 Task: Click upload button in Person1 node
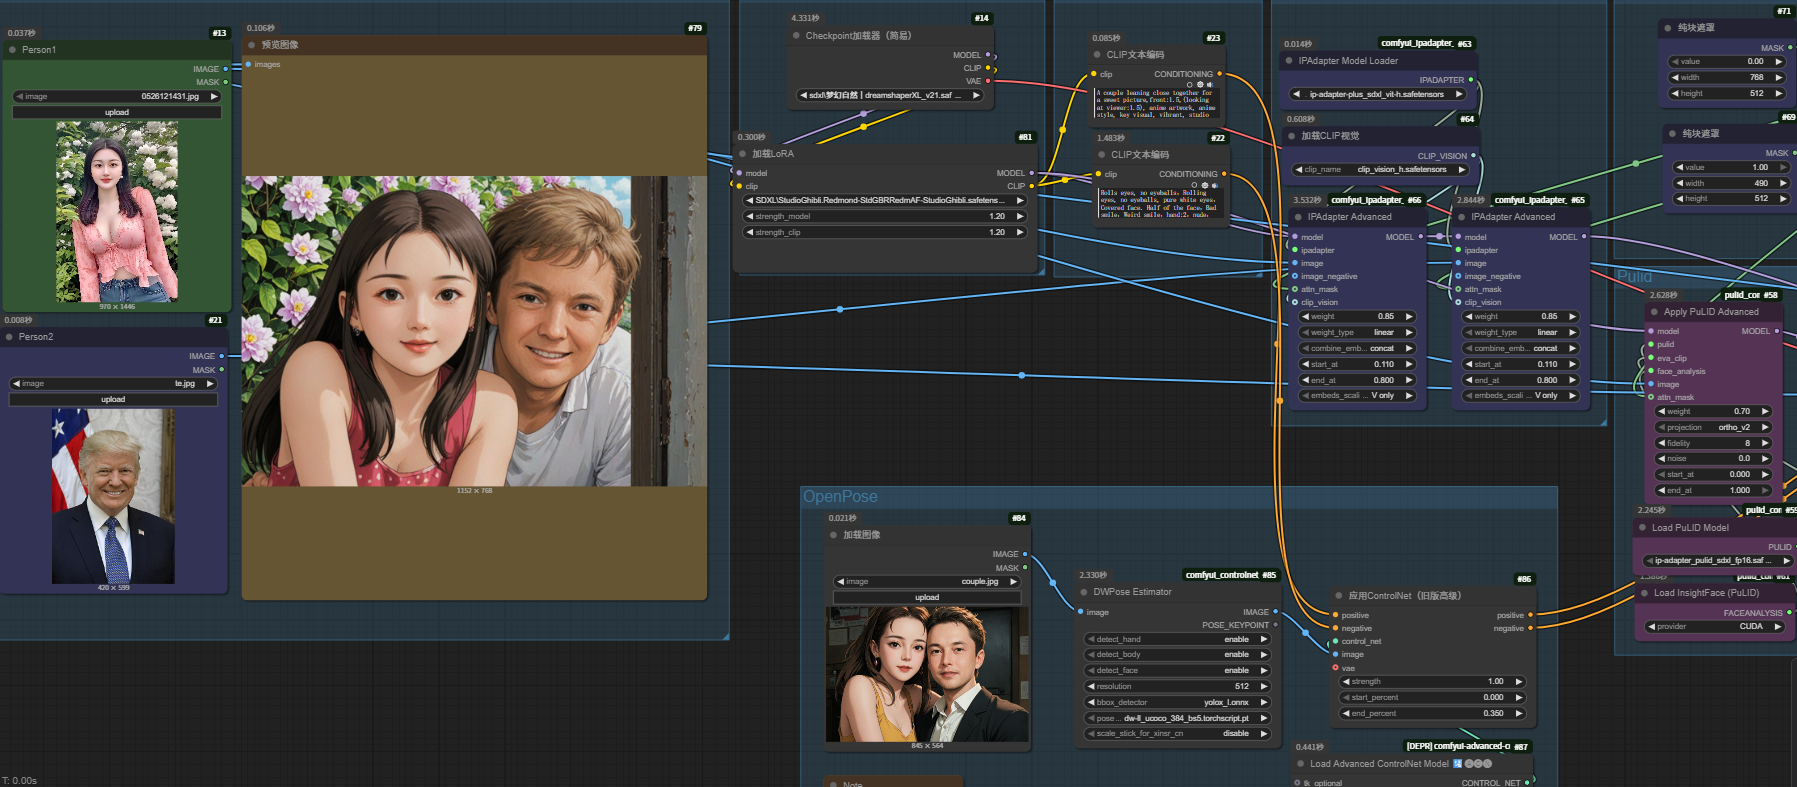point(117,112)
